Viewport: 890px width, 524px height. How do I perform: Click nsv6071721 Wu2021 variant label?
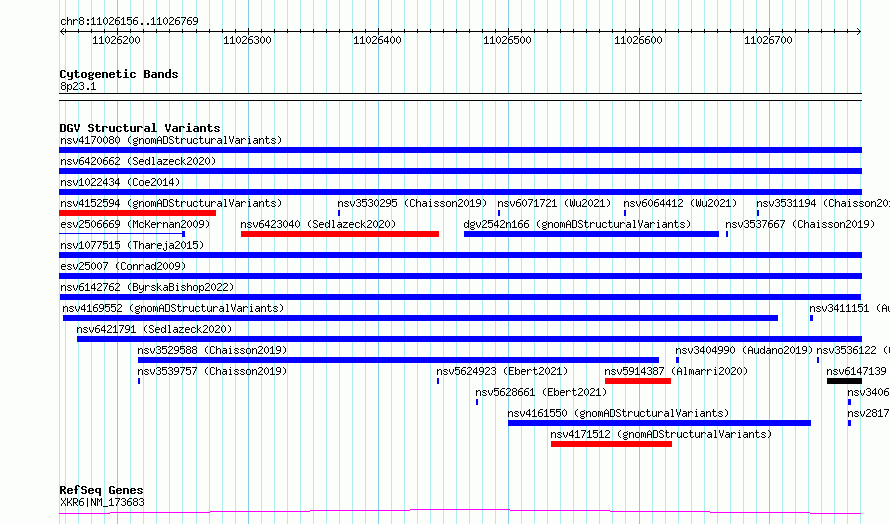point(554,203)
